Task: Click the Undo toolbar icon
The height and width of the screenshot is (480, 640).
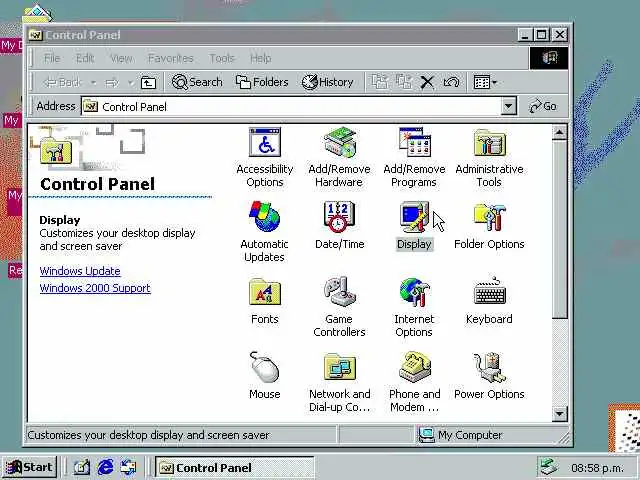Action: tap(451, 82)
